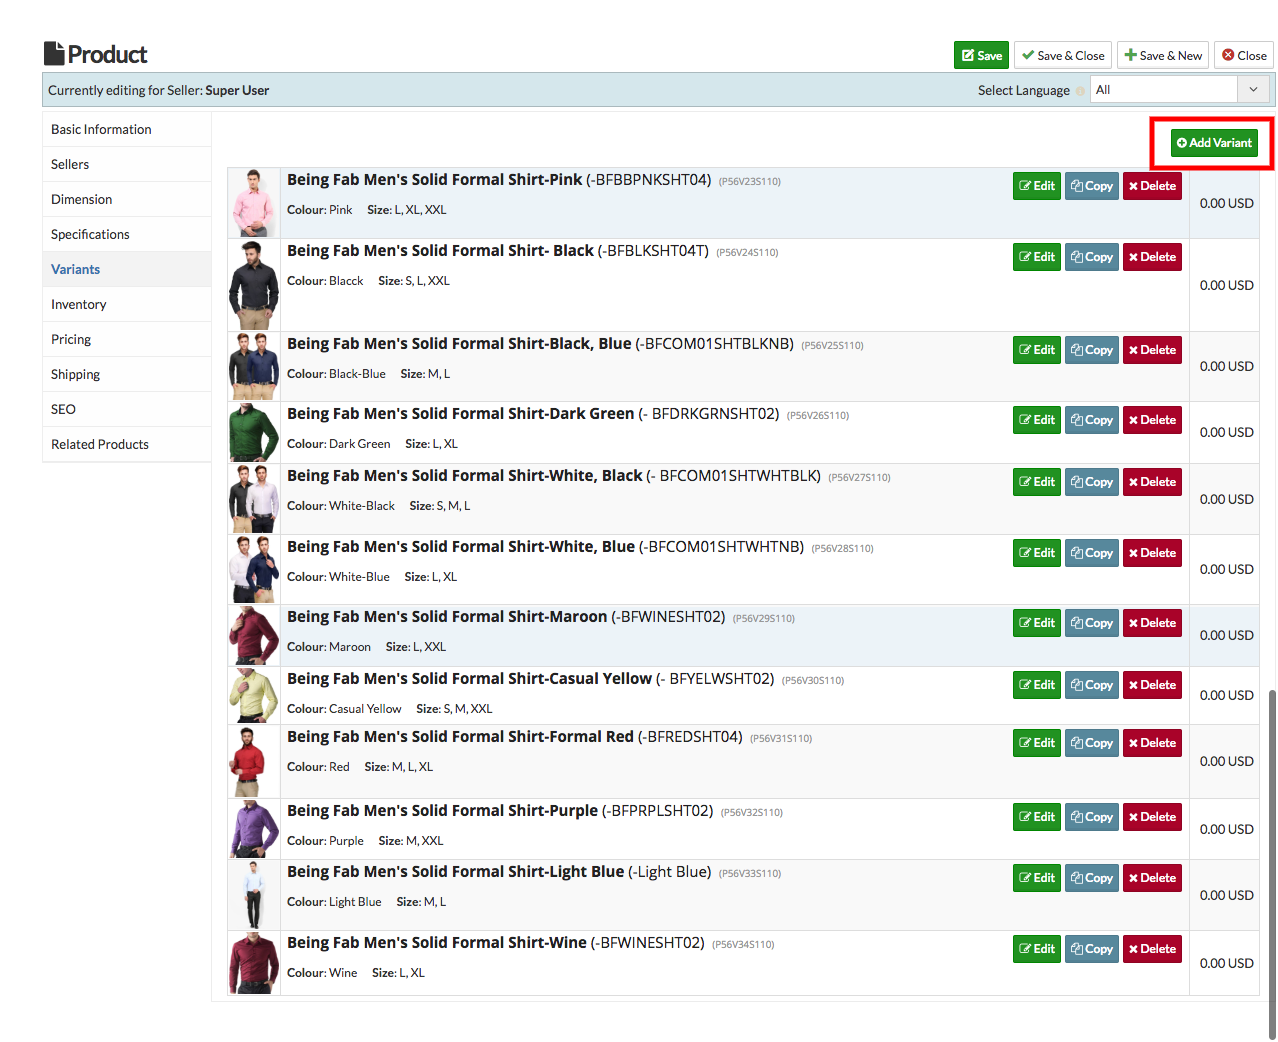1278x1042 pixels.
Task: Edit the Casual Yellow shirt variant
Action: 1037,685
